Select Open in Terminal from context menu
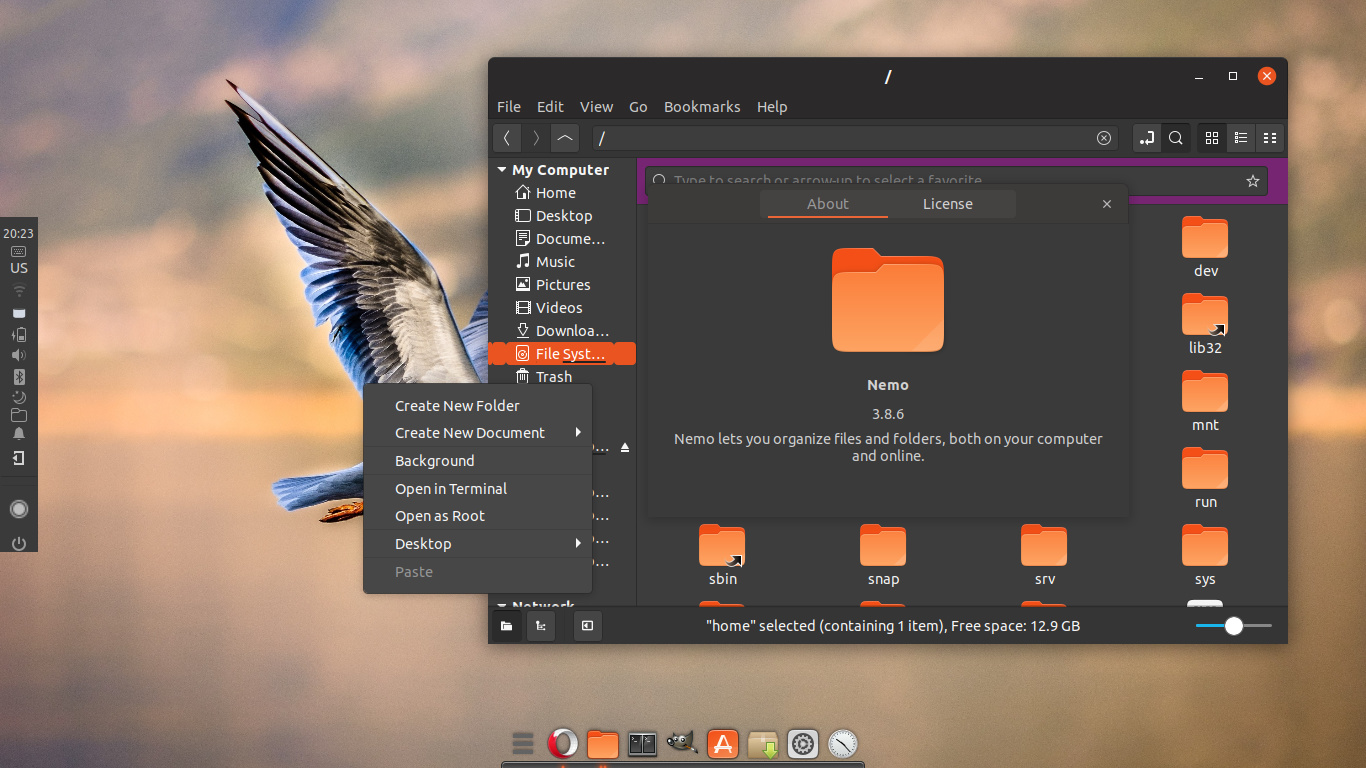Screen dimensions: 1366x768 point(451,489)
